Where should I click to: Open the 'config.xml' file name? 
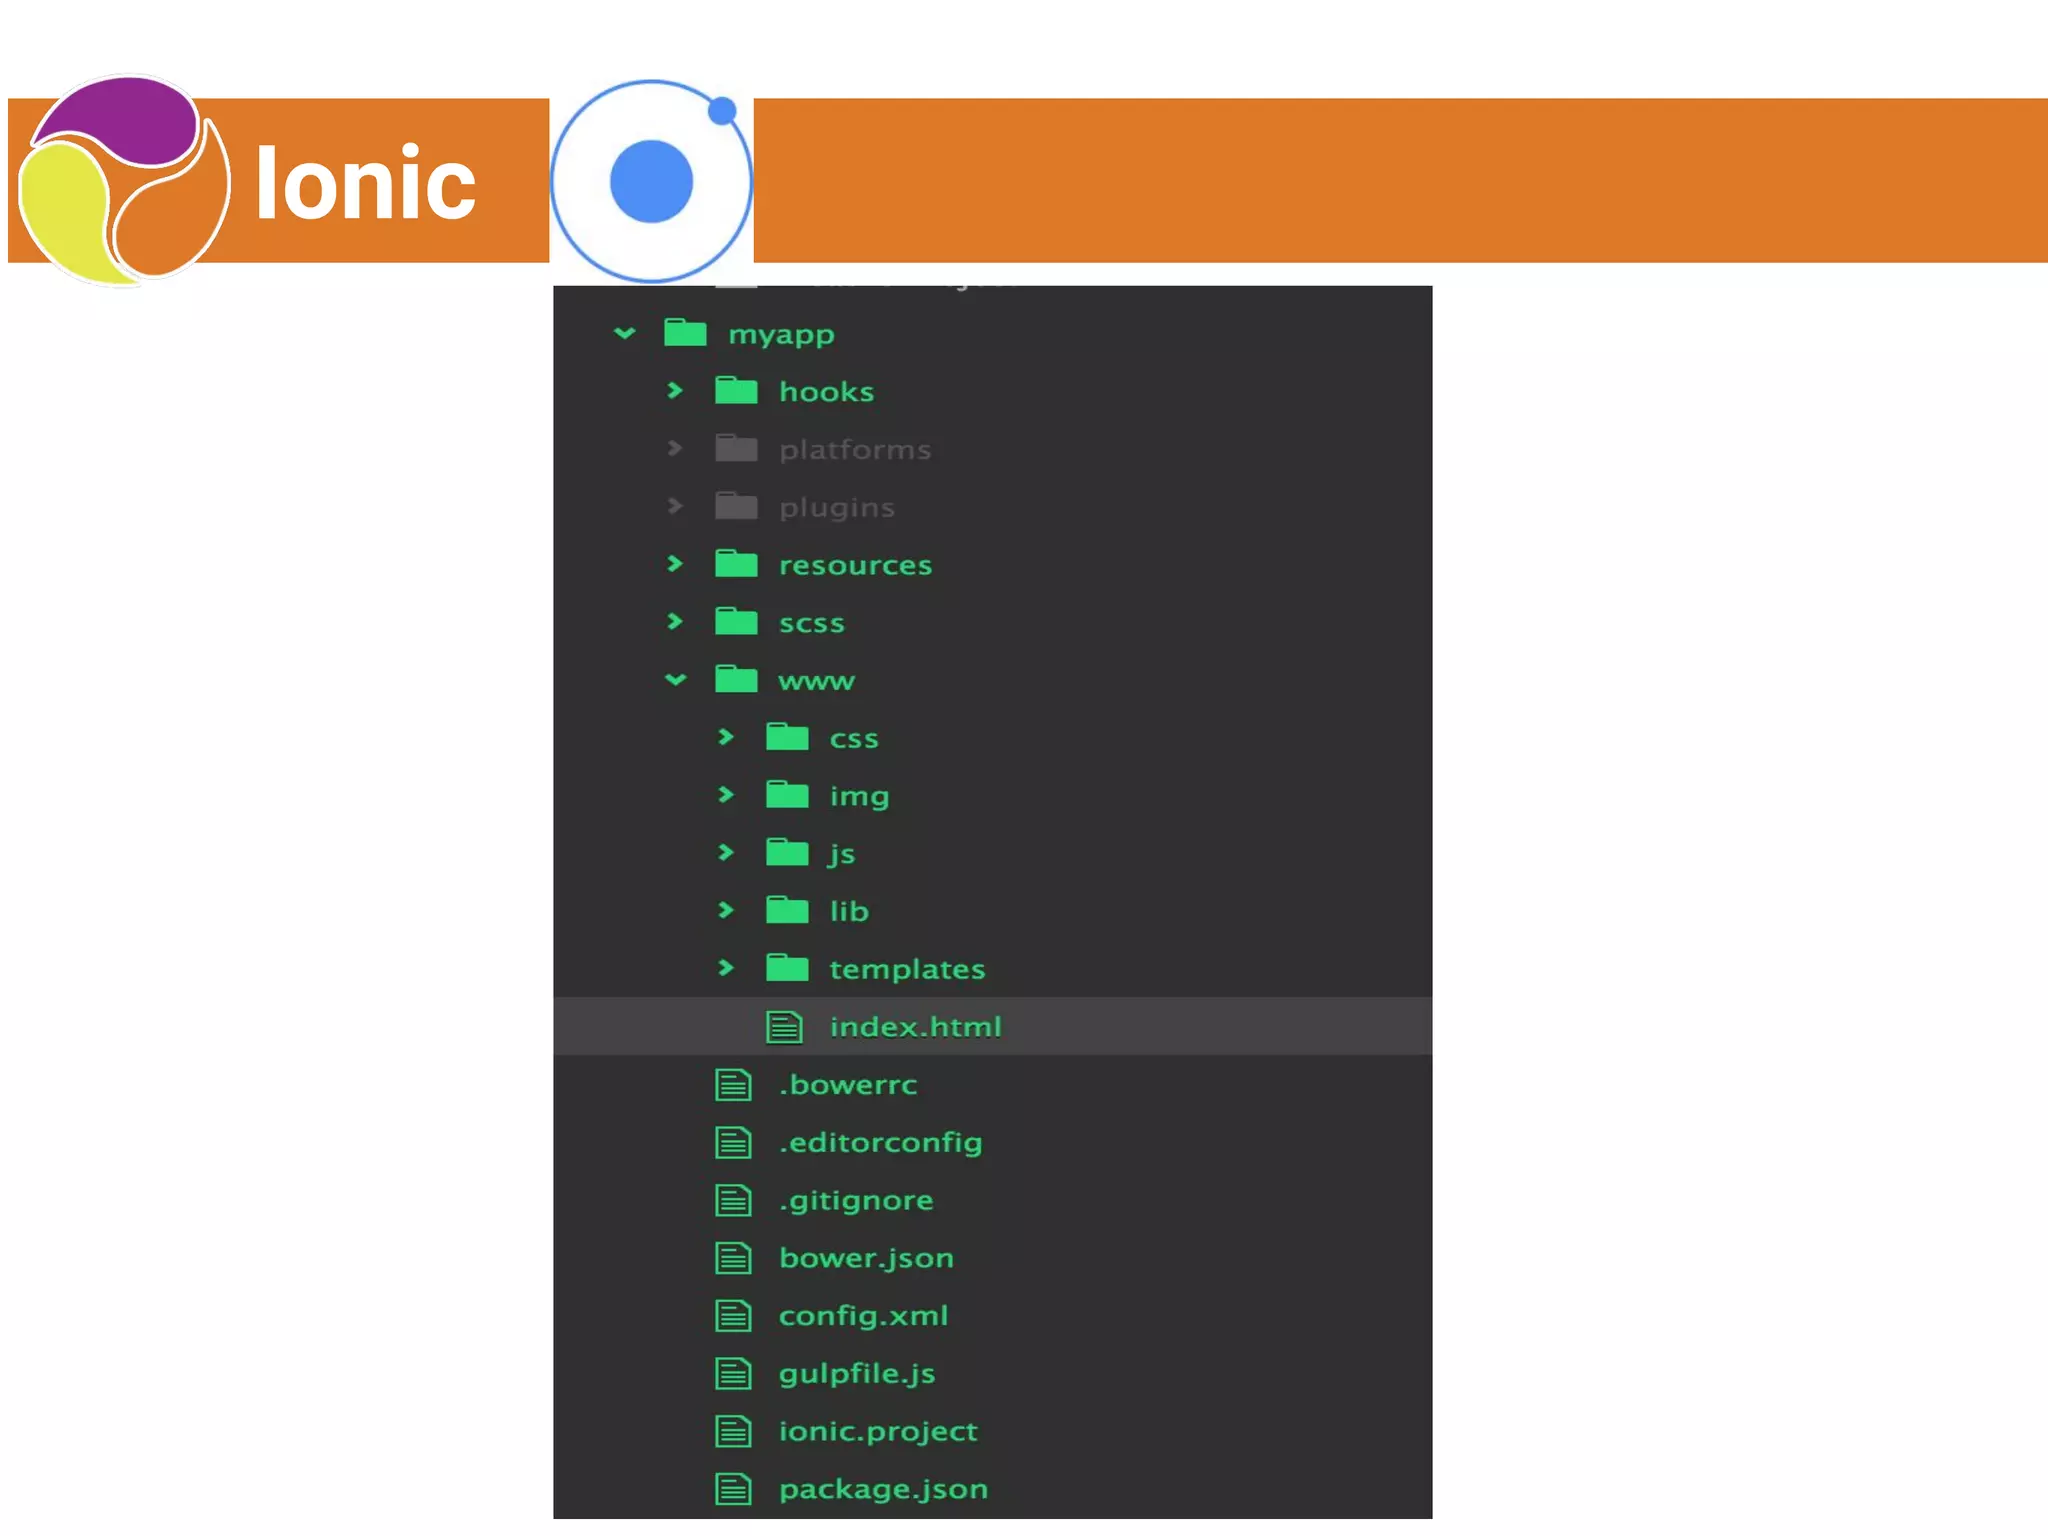[863, 1316]
